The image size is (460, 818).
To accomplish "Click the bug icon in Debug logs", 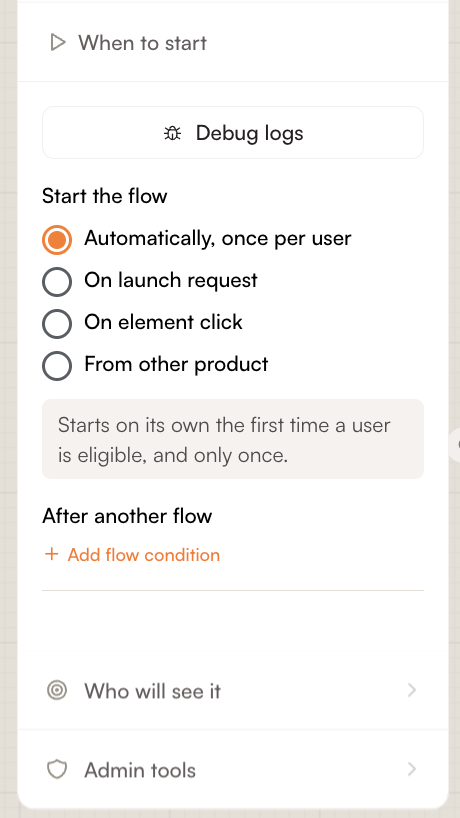I will 172,134.
